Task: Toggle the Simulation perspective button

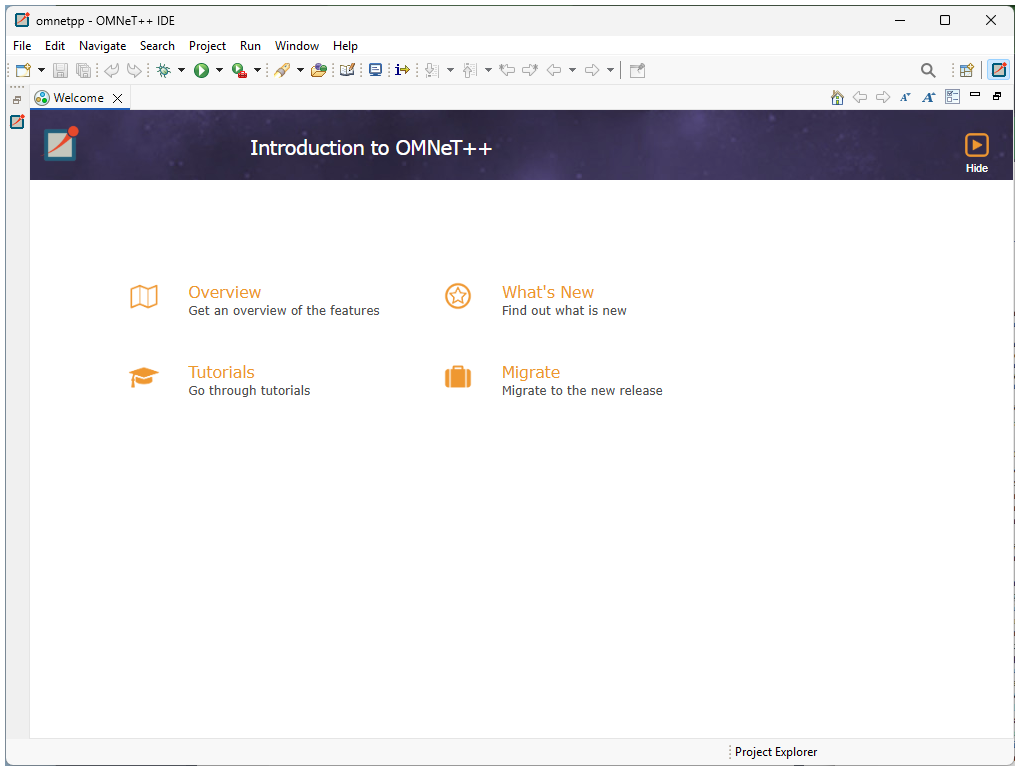Action: coord(999,70)
